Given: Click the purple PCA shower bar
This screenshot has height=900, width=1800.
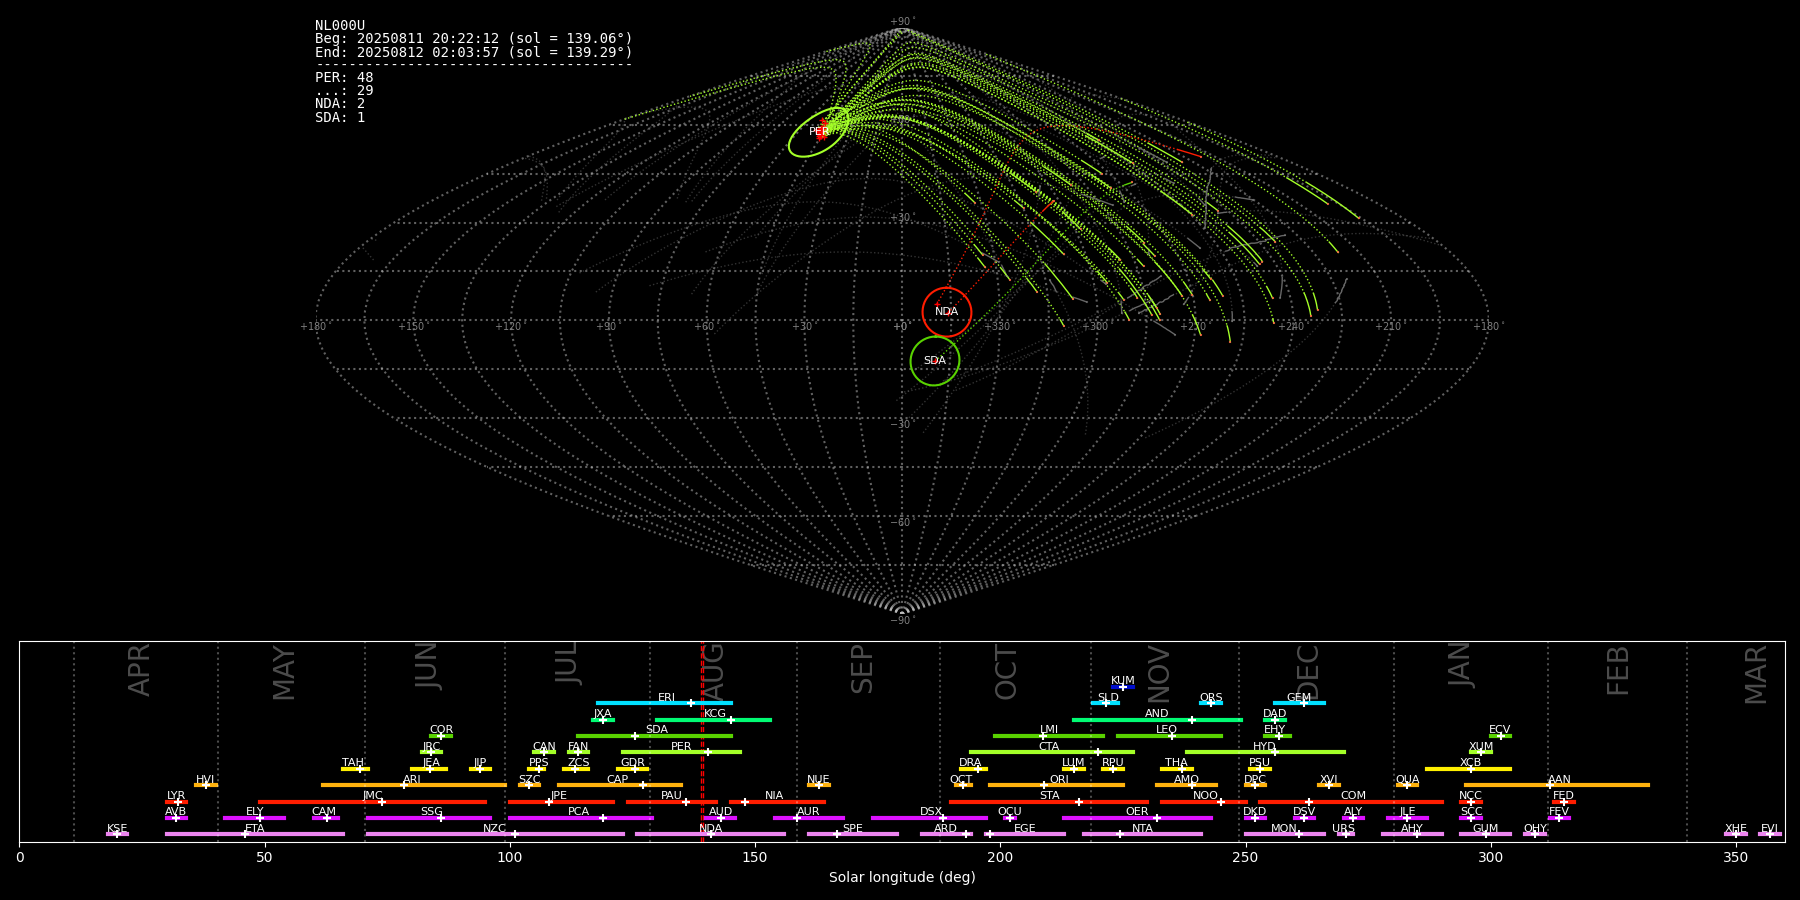Looking at the screenshot, I should pos(580,818).
